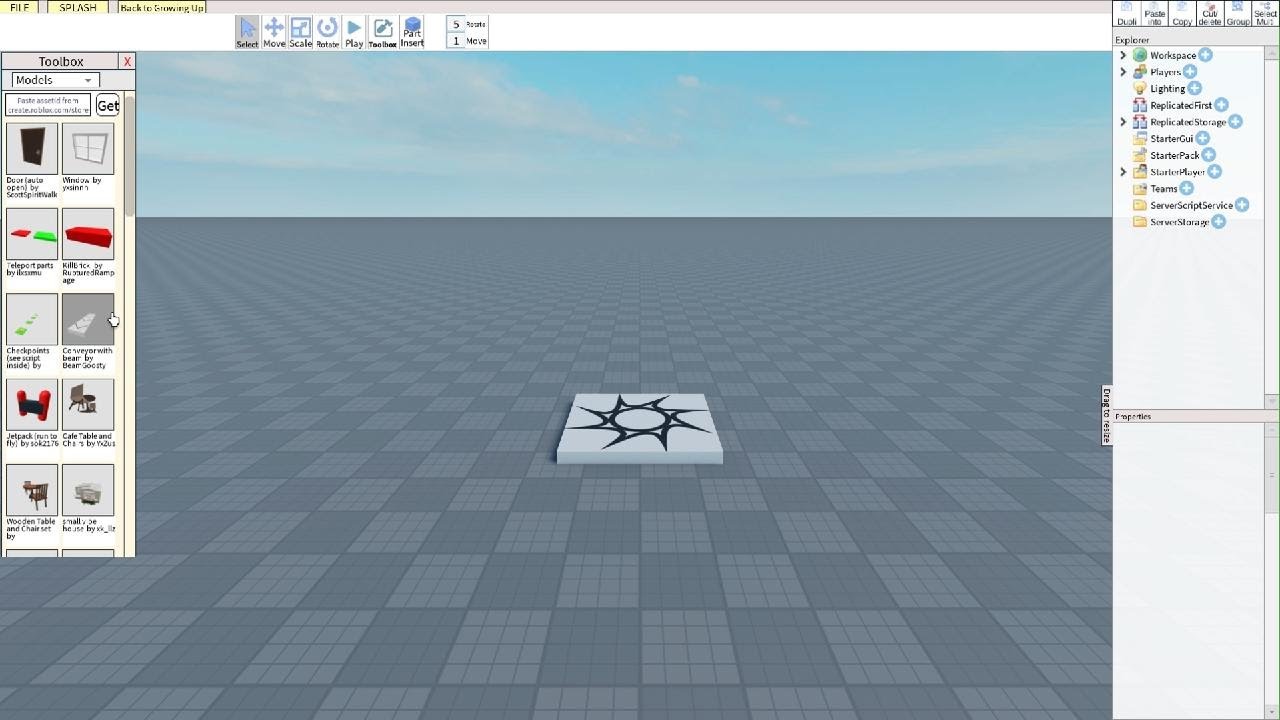Add an object to ServerScriptService with plus

coord(1241,205)
